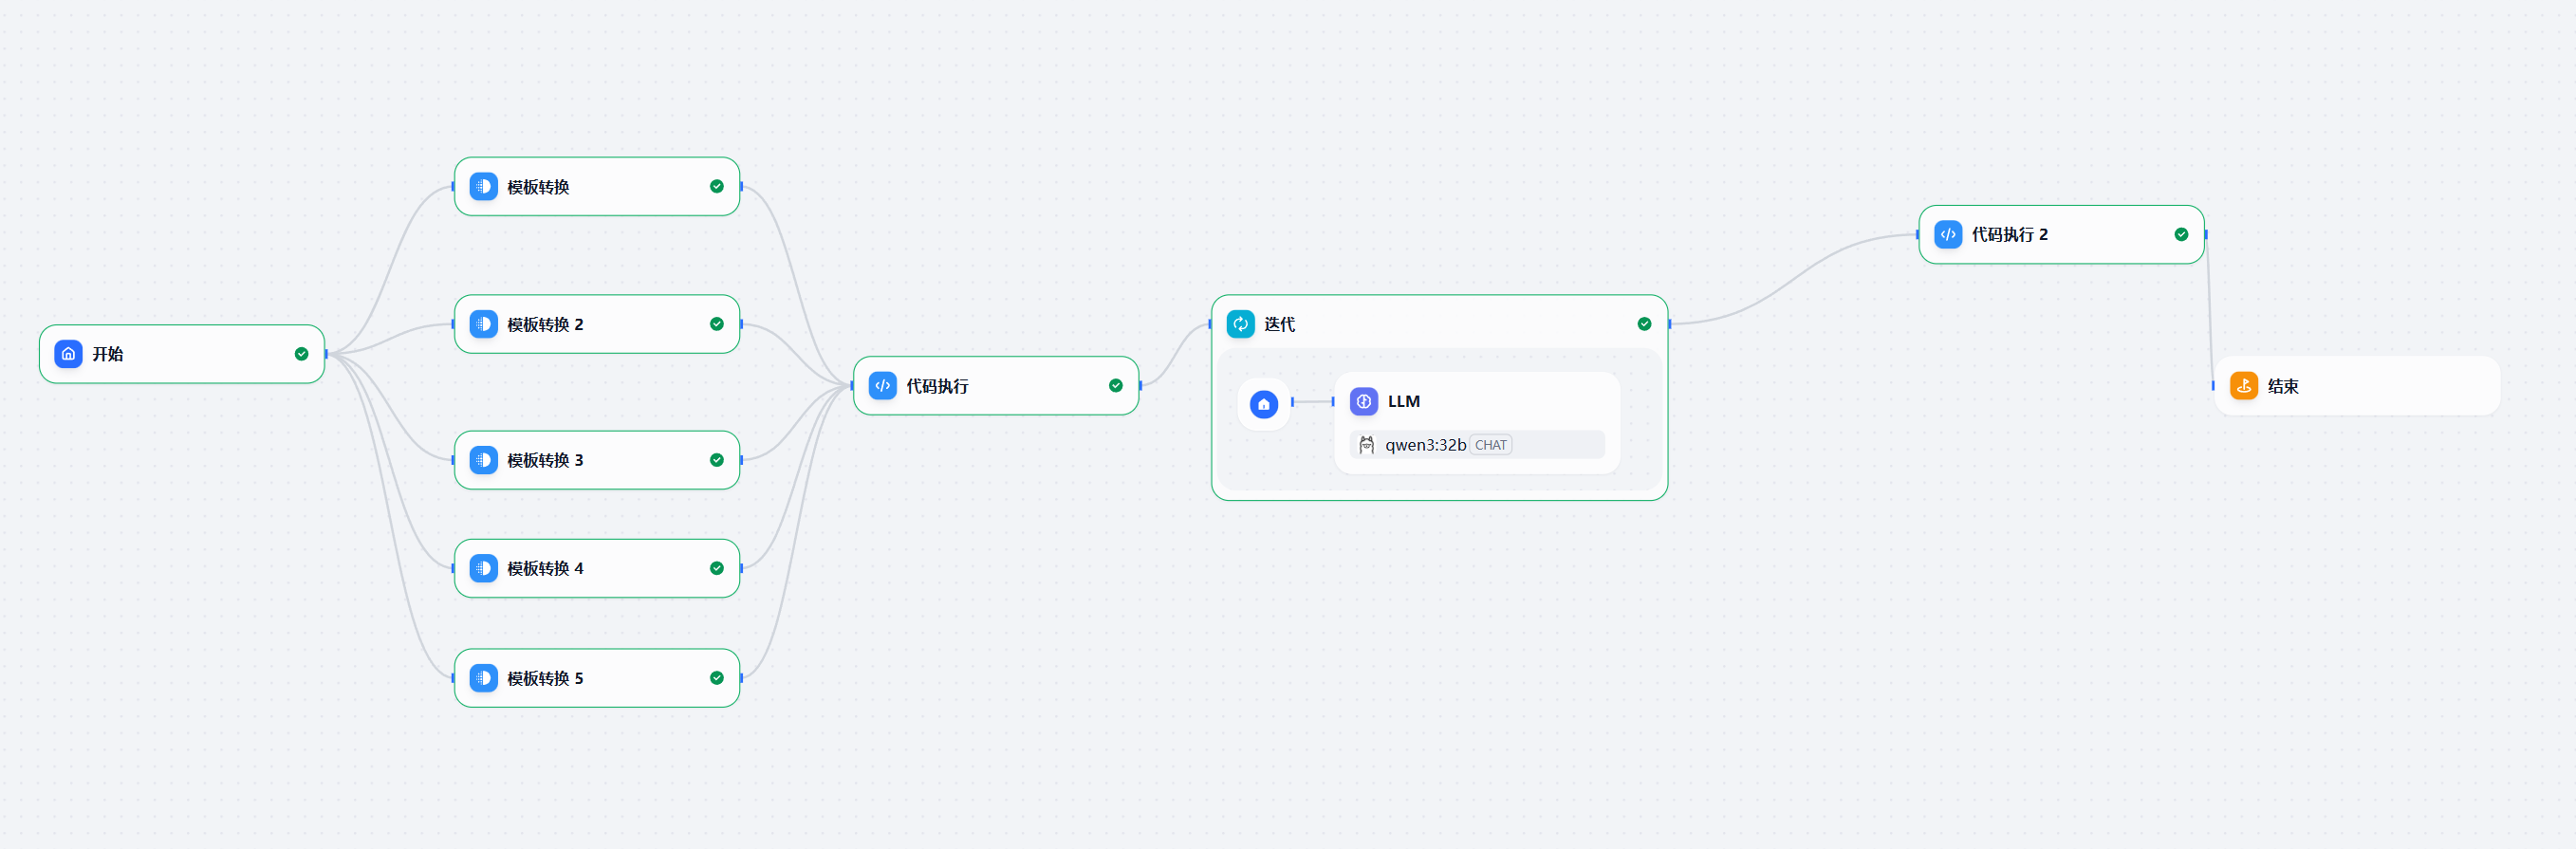Click the qwen3:32b model label
Viewport: 2576px width, 849px height.
tap(1425, 445)
